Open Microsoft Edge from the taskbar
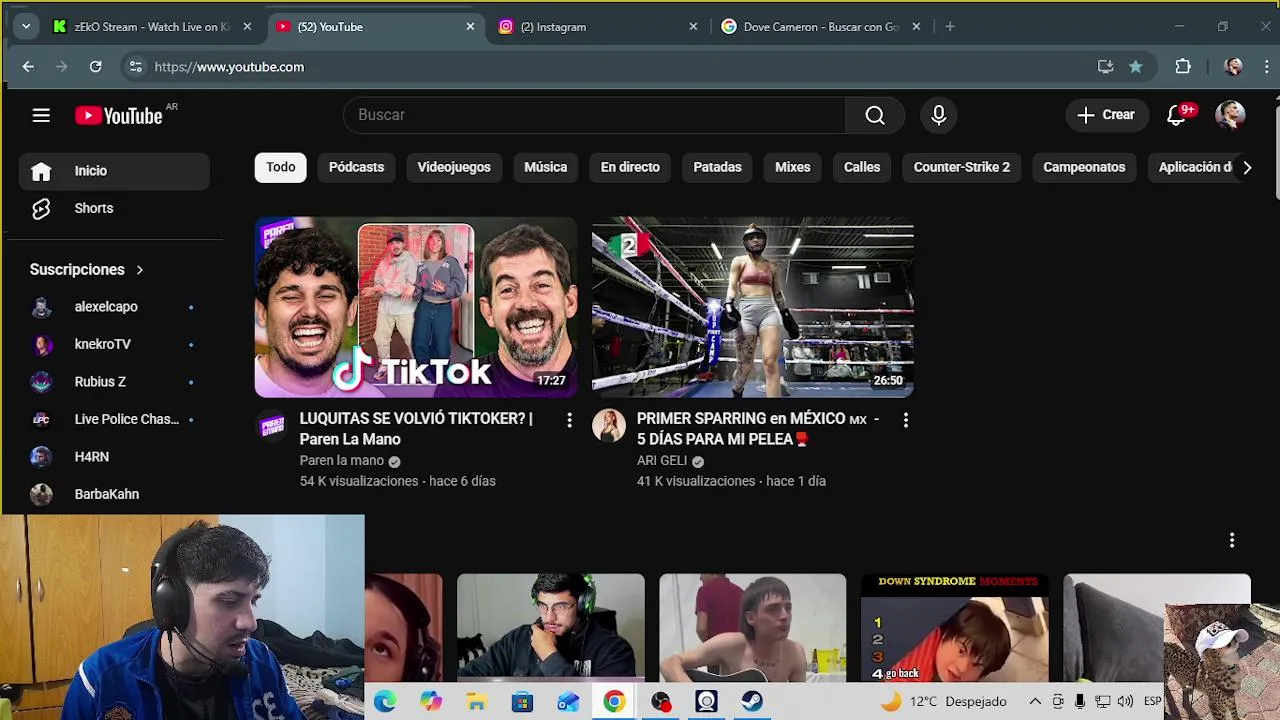 (385, 702)
